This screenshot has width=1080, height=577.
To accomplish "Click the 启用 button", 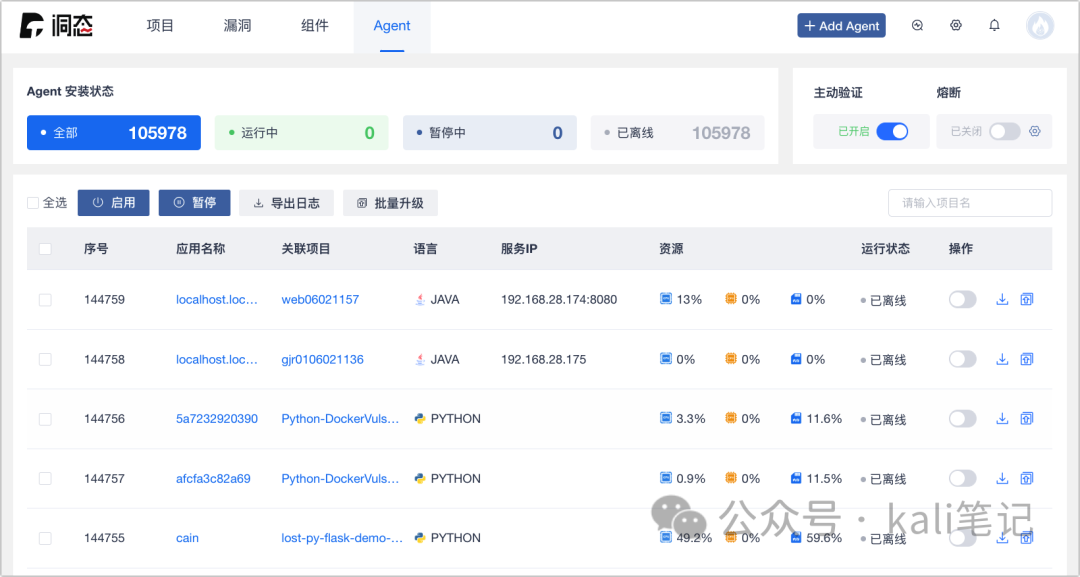I will tap(114, 202).
